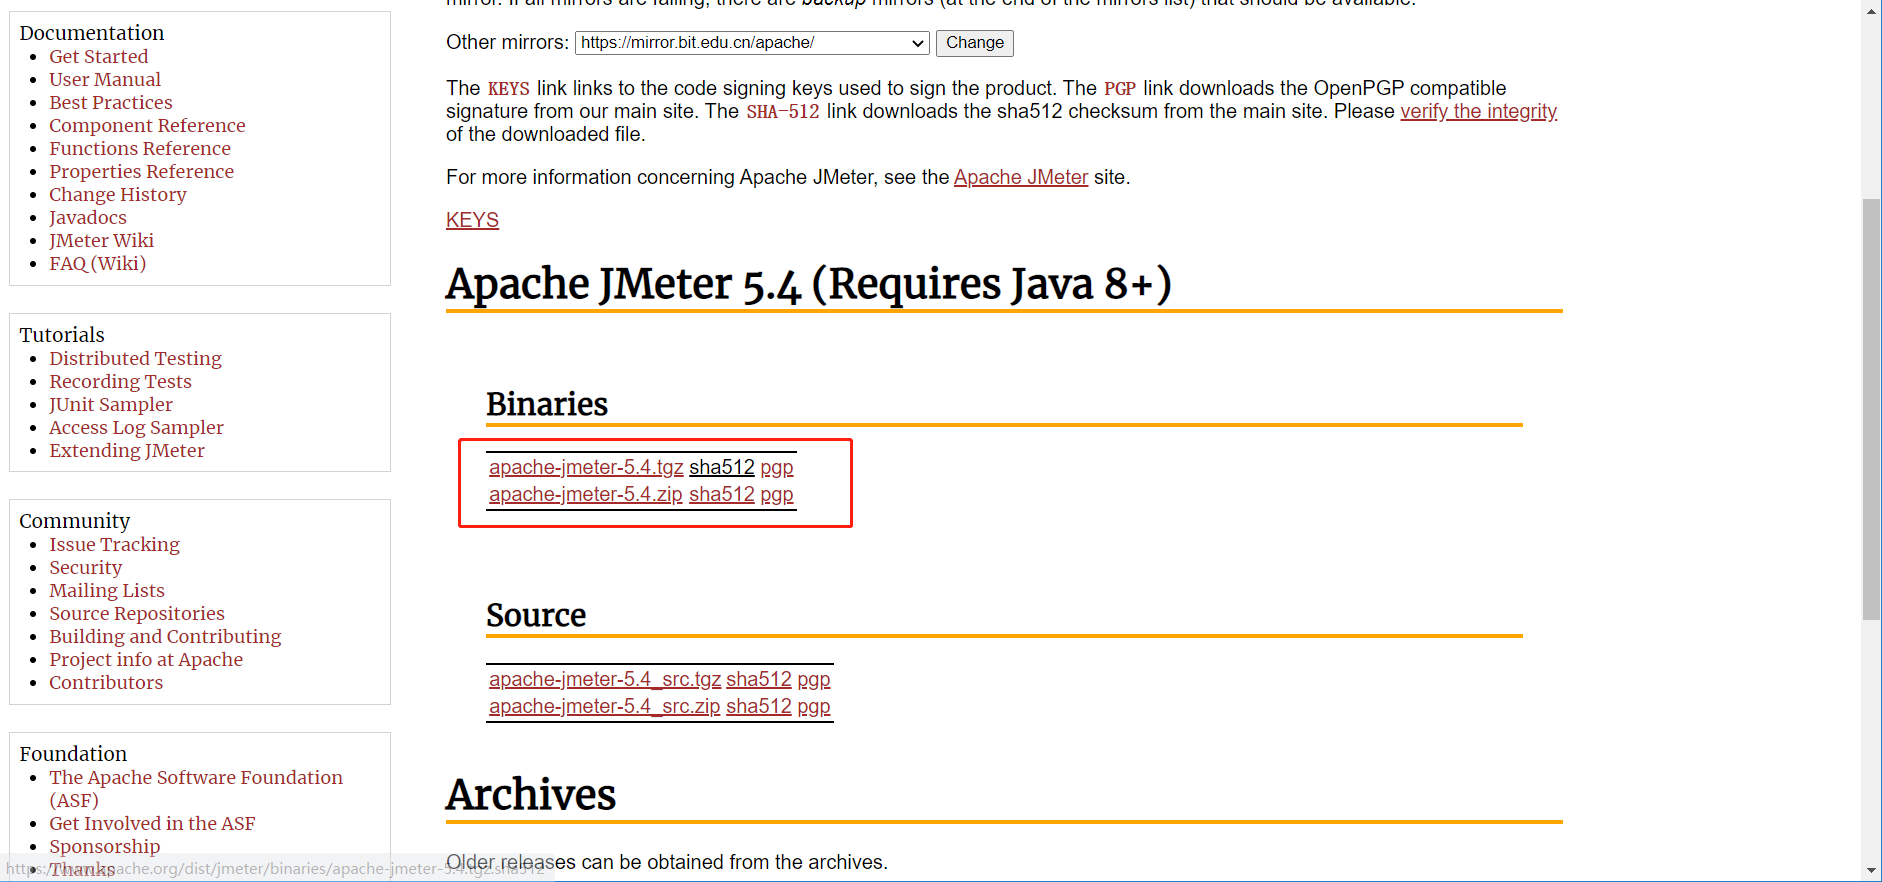Go to Best Practices page

click(x=111, y=103)
